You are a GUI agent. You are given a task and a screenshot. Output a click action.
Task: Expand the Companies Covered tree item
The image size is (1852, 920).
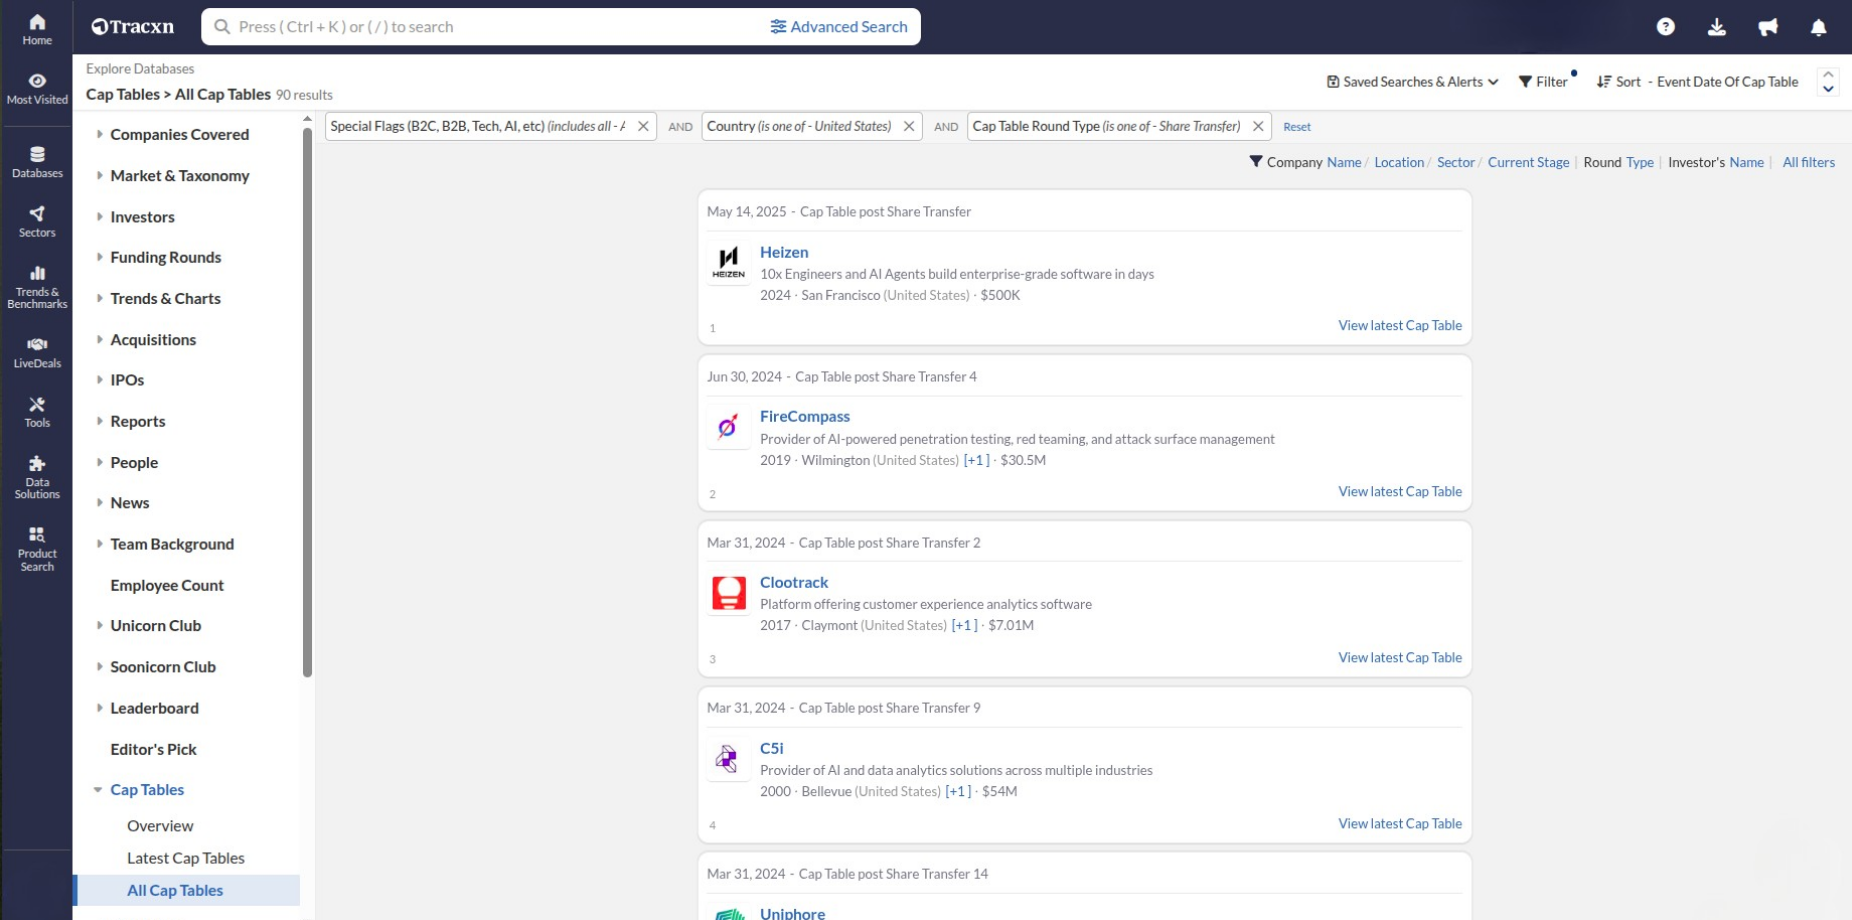coord(99,134)
